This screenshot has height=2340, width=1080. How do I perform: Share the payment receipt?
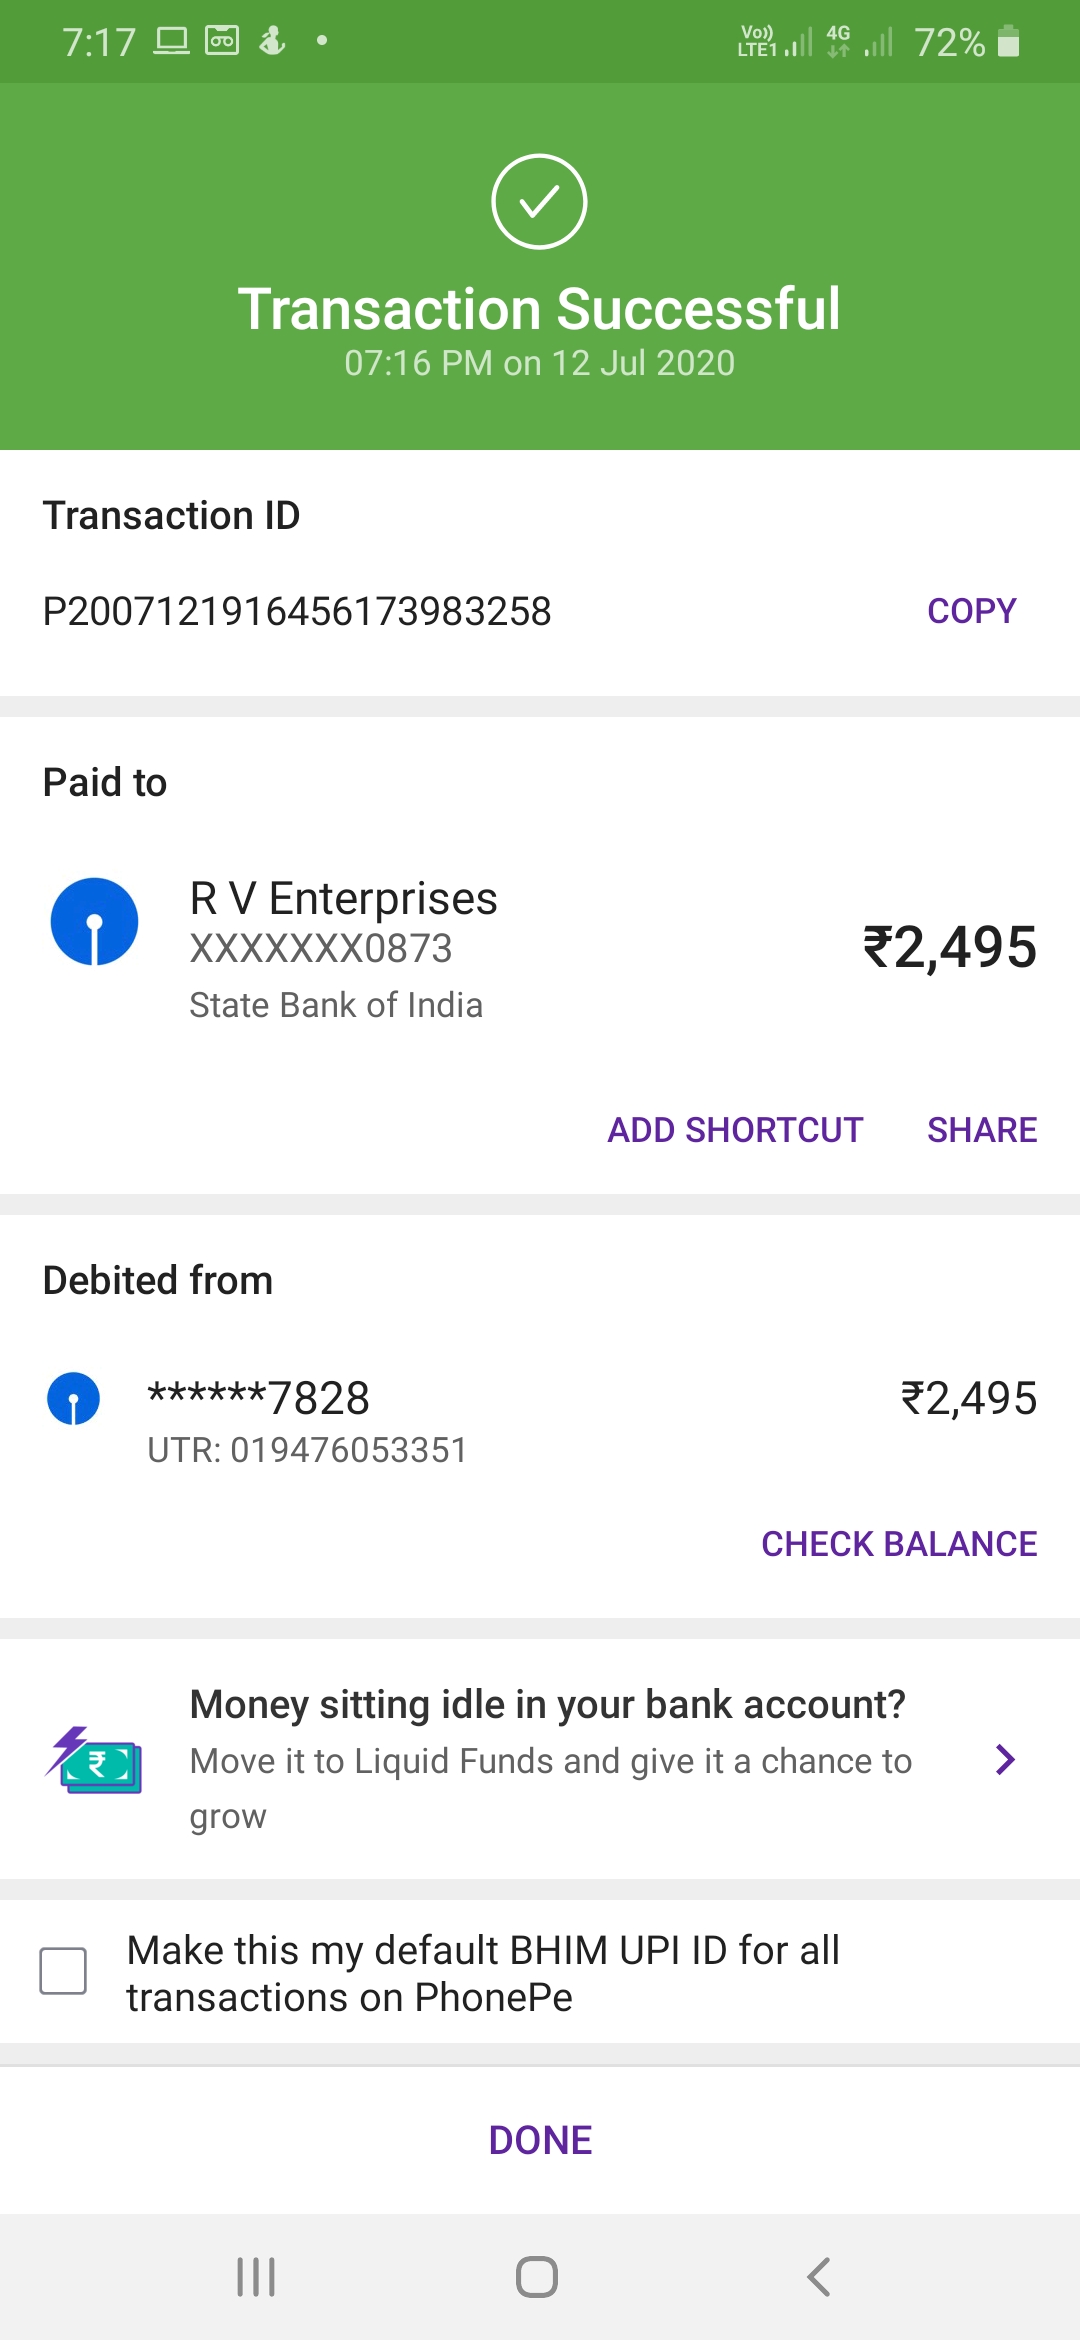click(981, 1130)
